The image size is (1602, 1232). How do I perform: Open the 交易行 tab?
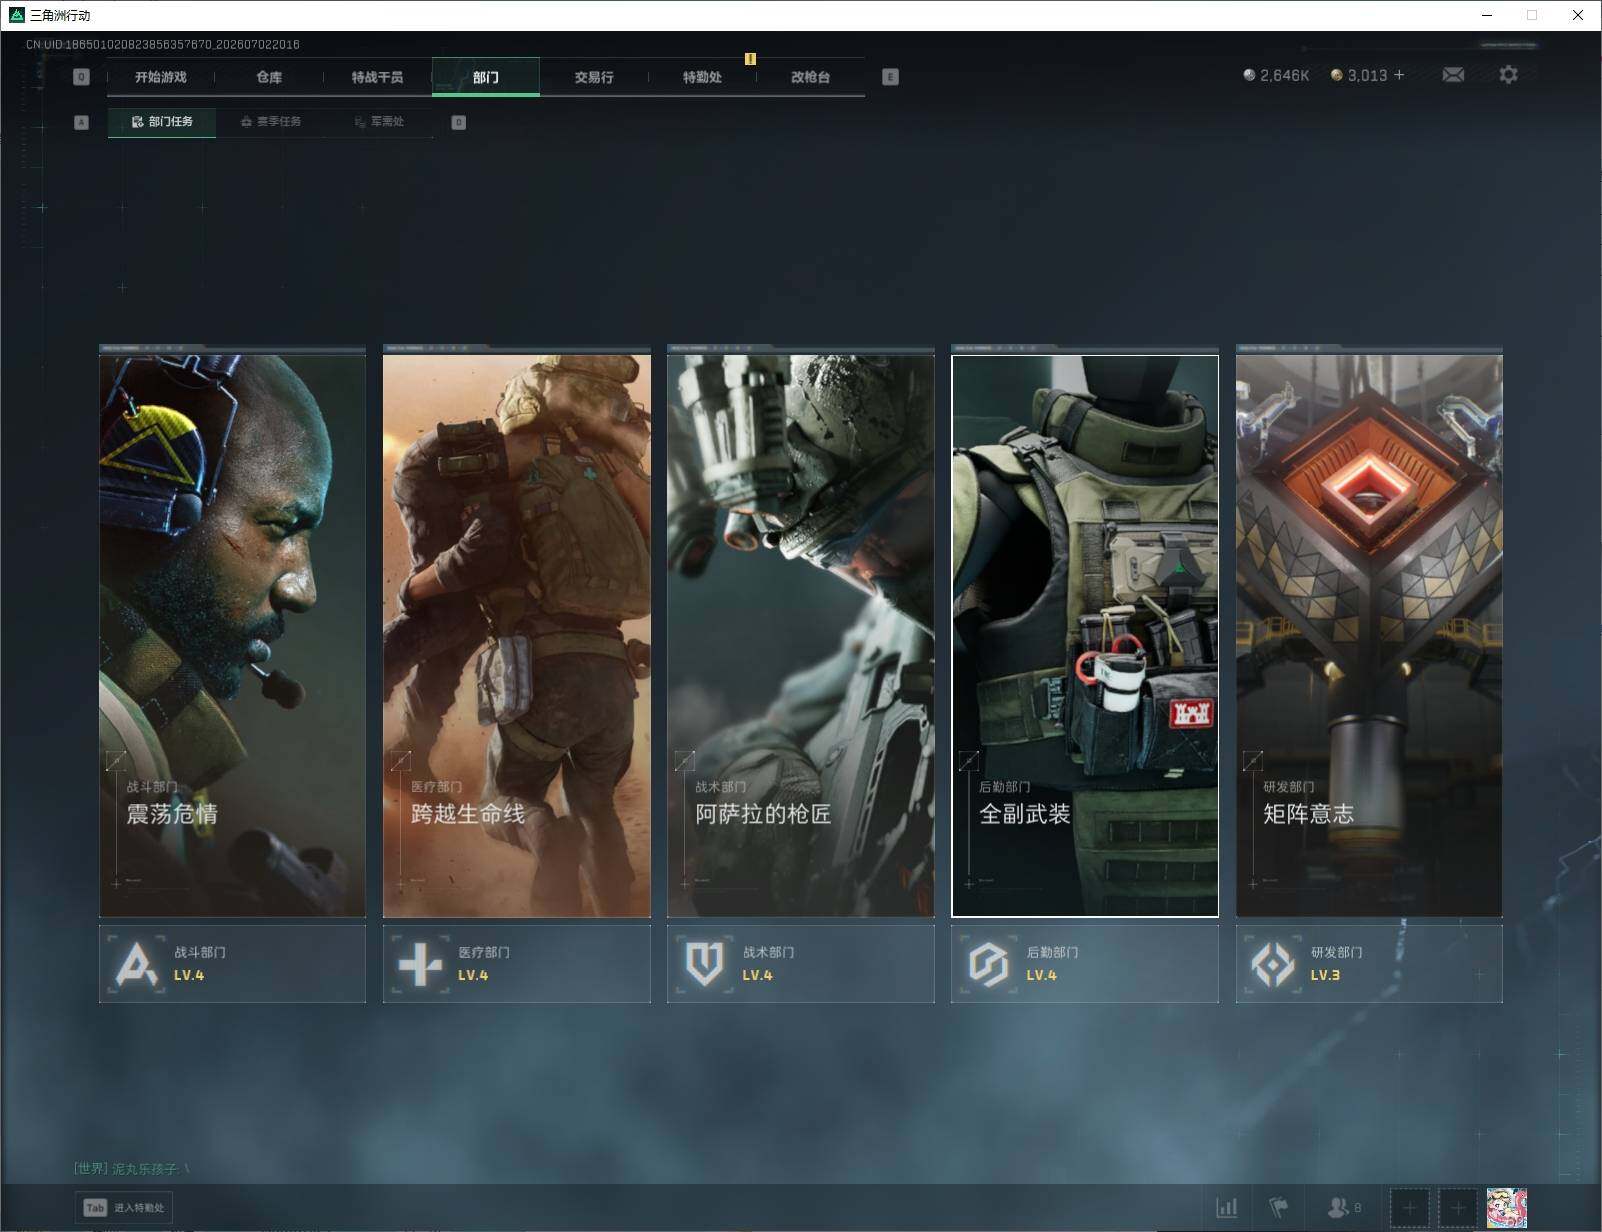[x=594, y=77]
